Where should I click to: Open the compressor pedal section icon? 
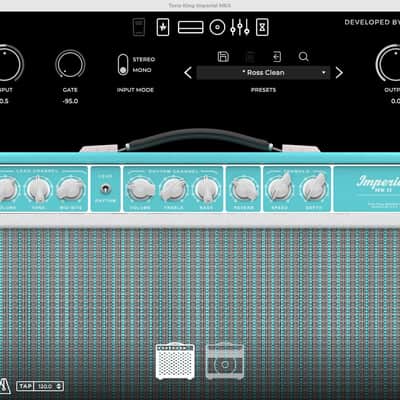(139, 27)
